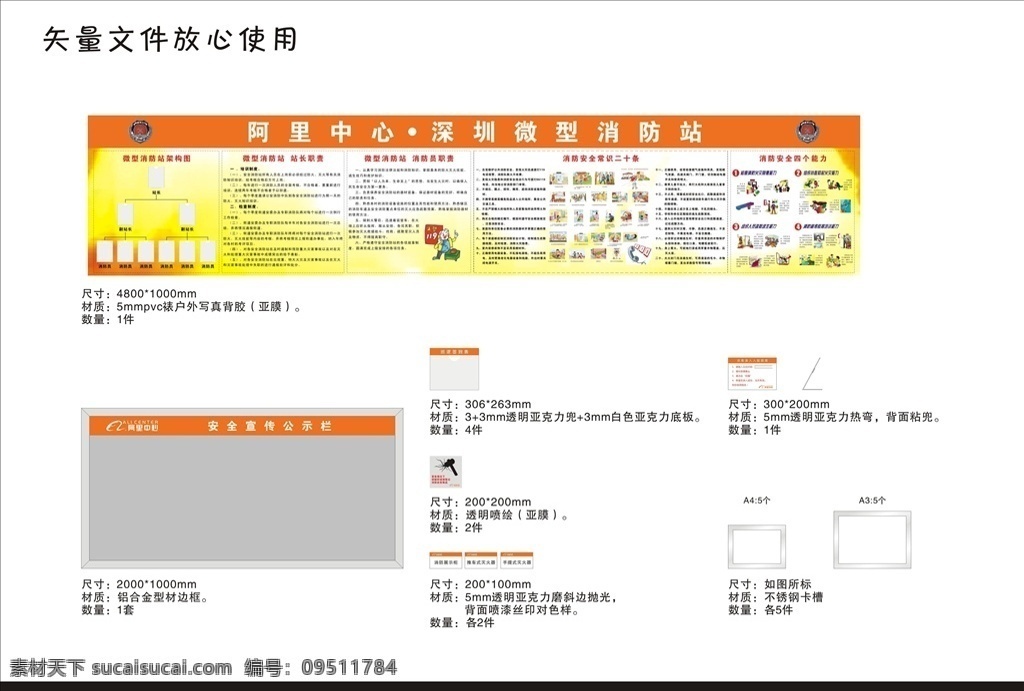This screenshot has width=1024, height=691.
Task: Click the label A4:5个
Action: 757,500
